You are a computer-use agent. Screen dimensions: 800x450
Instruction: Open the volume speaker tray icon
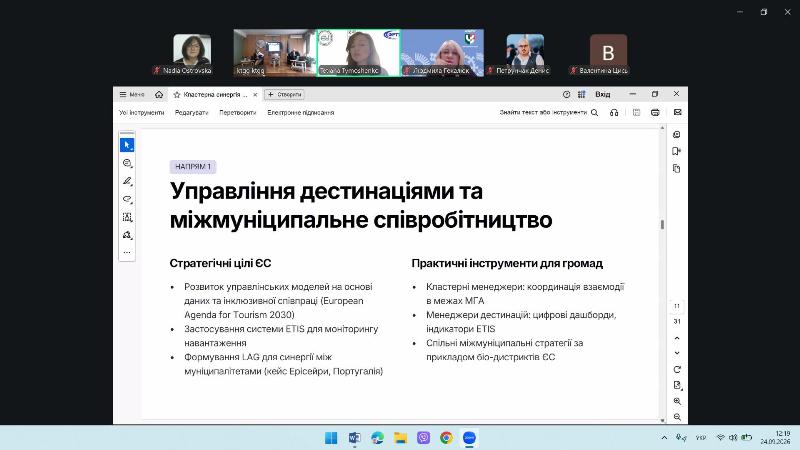(733, 438)
